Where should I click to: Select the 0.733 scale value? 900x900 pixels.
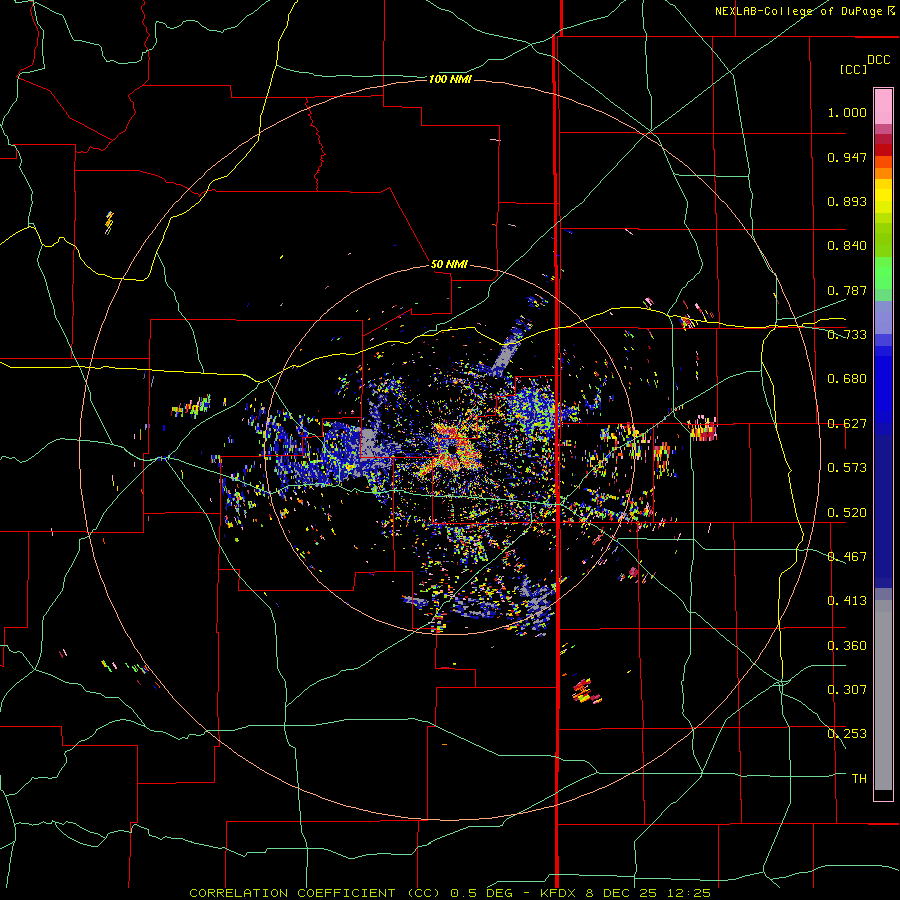pos(847,335)
